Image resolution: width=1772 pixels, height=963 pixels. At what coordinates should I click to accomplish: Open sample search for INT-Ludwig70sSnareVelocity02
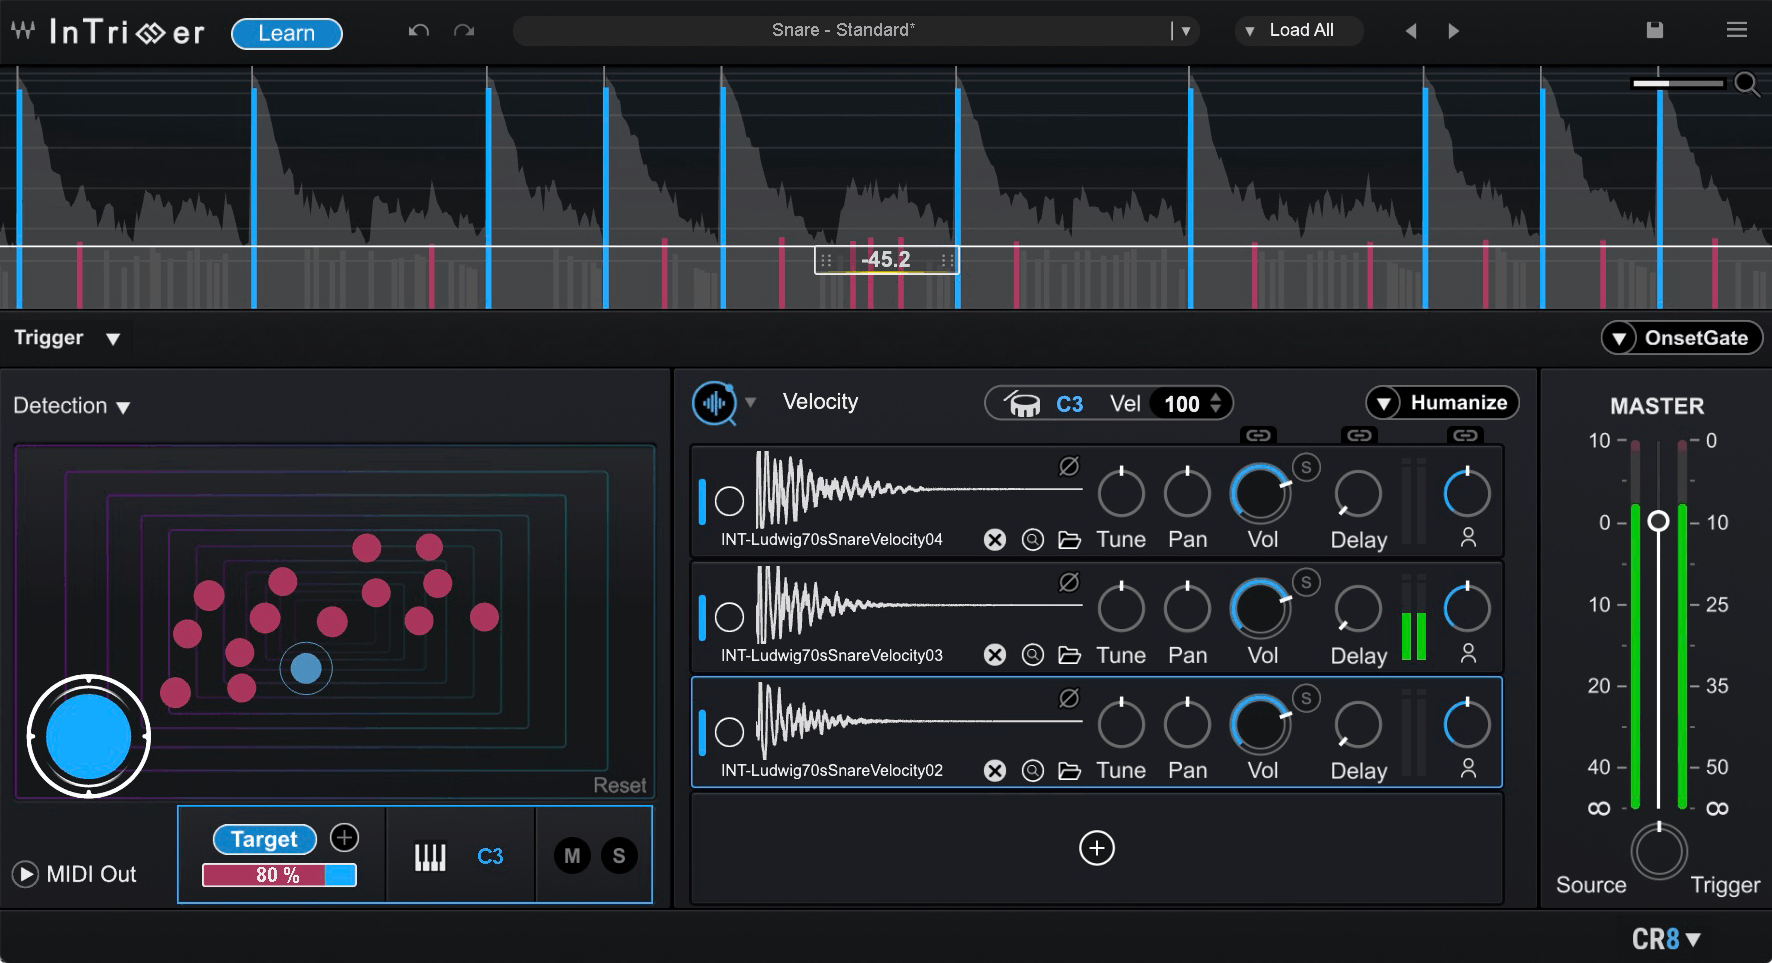(x=1033, y=770)
